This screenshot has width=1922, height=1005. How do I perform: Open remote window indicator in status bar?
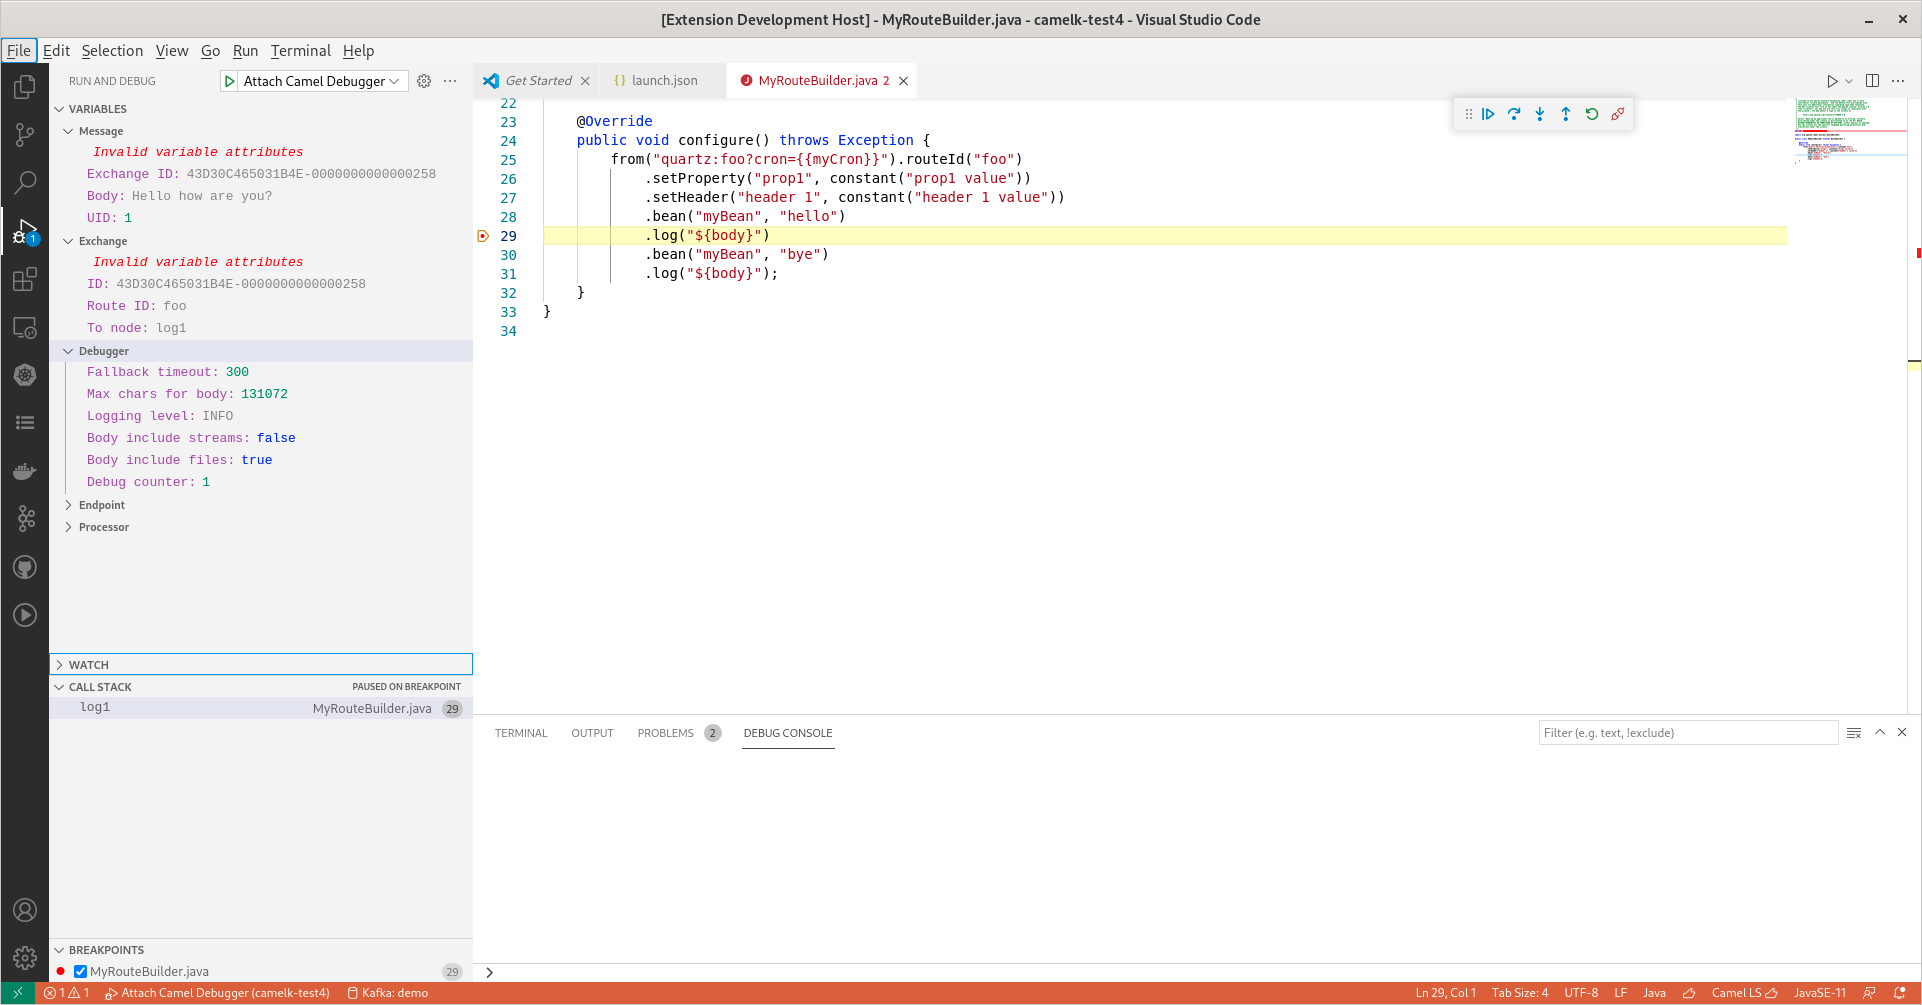tap(18, 993)
